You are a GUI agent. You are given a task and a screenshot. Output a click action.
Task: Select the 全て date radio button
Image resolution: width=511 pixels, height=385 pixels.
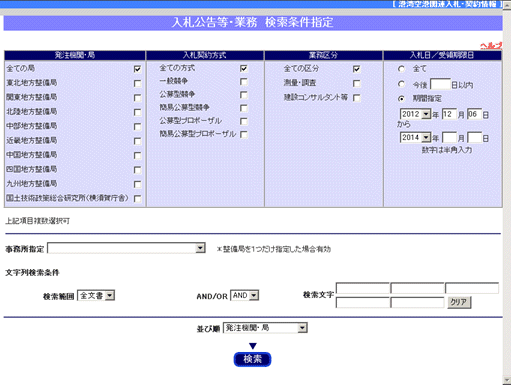click(402, 69)
